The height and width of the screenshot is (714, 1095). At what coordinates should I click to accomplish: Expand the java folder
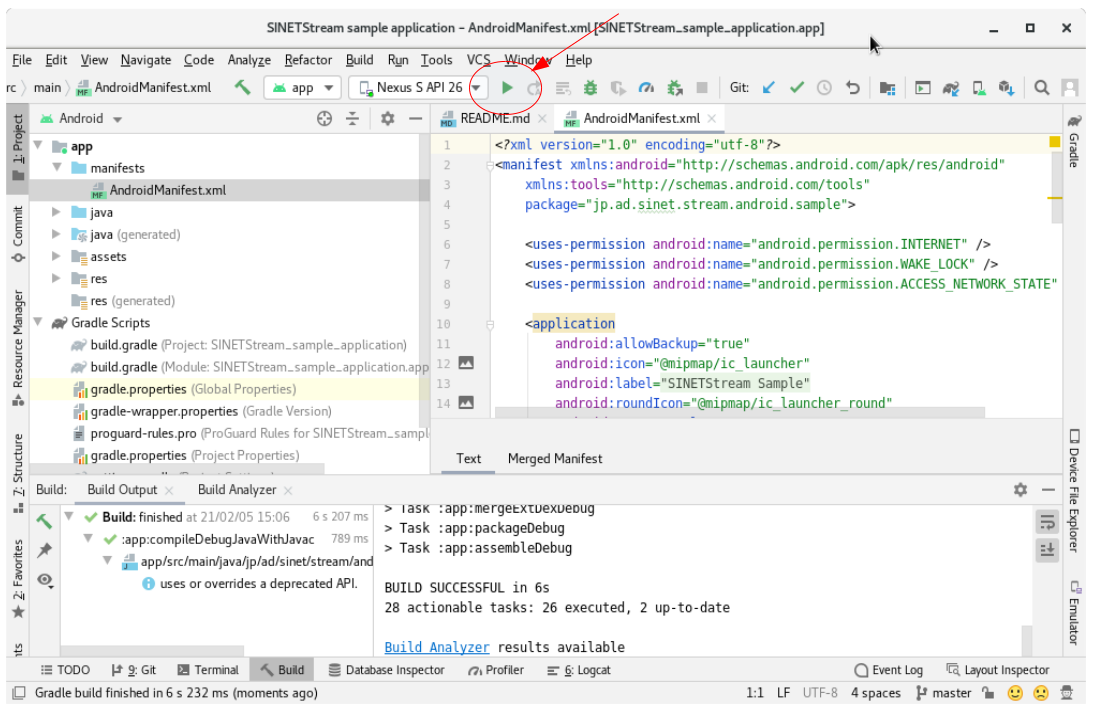tap(57, 212)
